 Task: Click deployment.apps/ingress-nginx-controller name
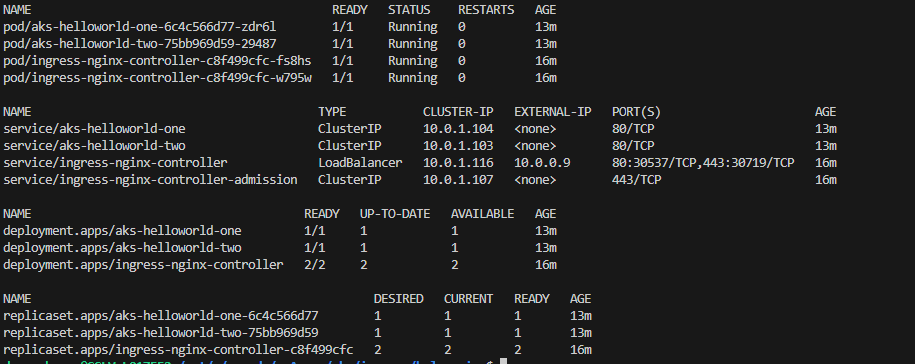tap(143, 264)
